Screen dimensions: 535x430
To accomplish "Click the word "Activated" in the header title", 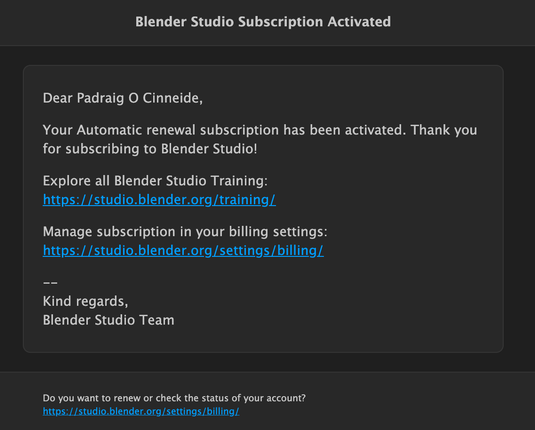I will (359, 22).
